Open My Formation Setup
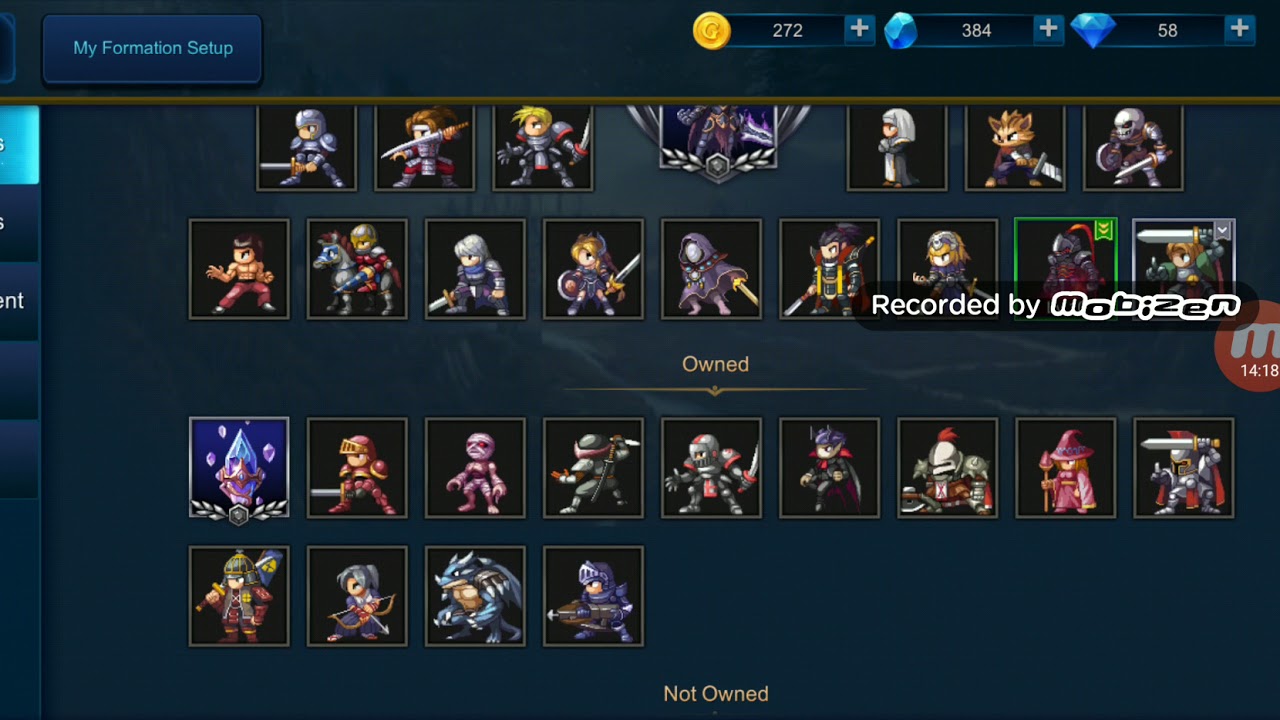 coord(152,48)
